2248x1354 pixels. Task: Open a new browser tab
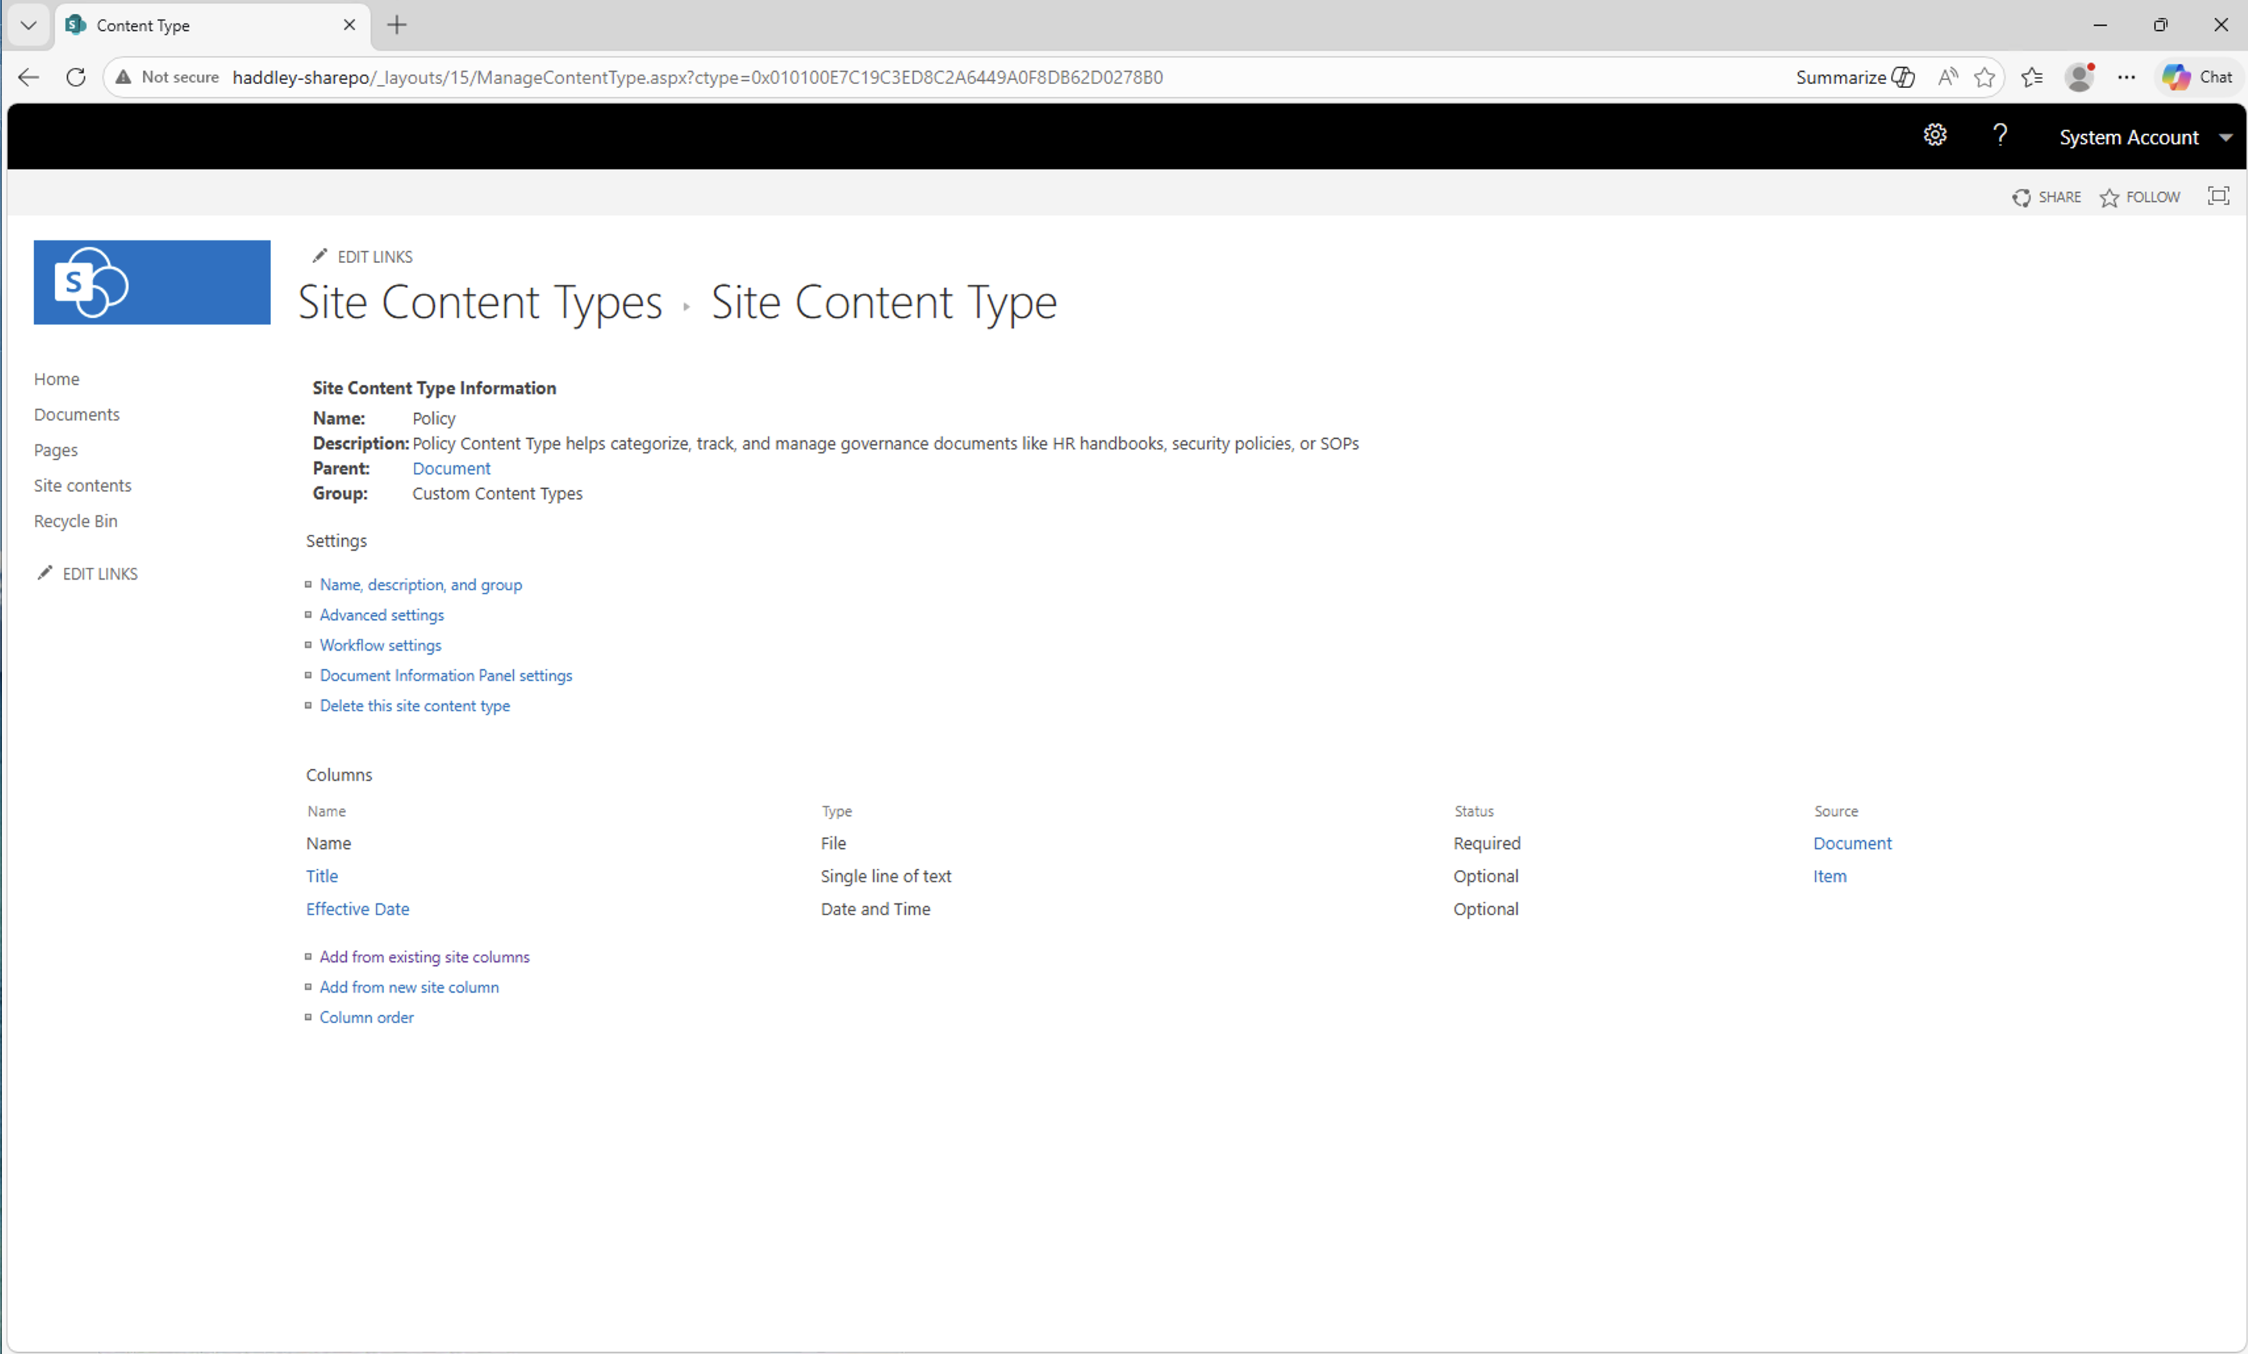click(x=397, y=25)
